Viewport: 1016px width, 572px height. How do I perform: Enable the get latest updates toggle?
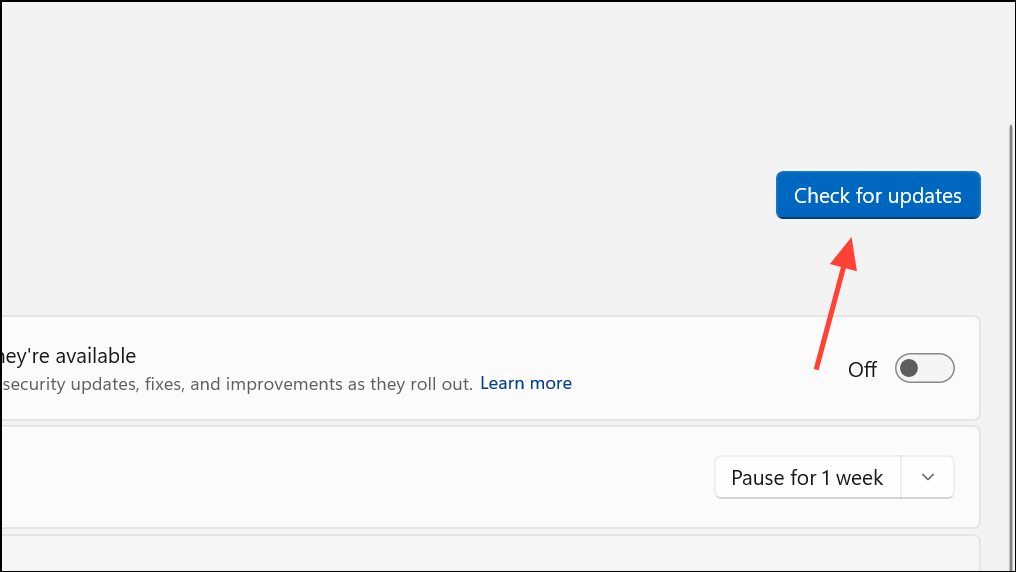click(924, 369)
